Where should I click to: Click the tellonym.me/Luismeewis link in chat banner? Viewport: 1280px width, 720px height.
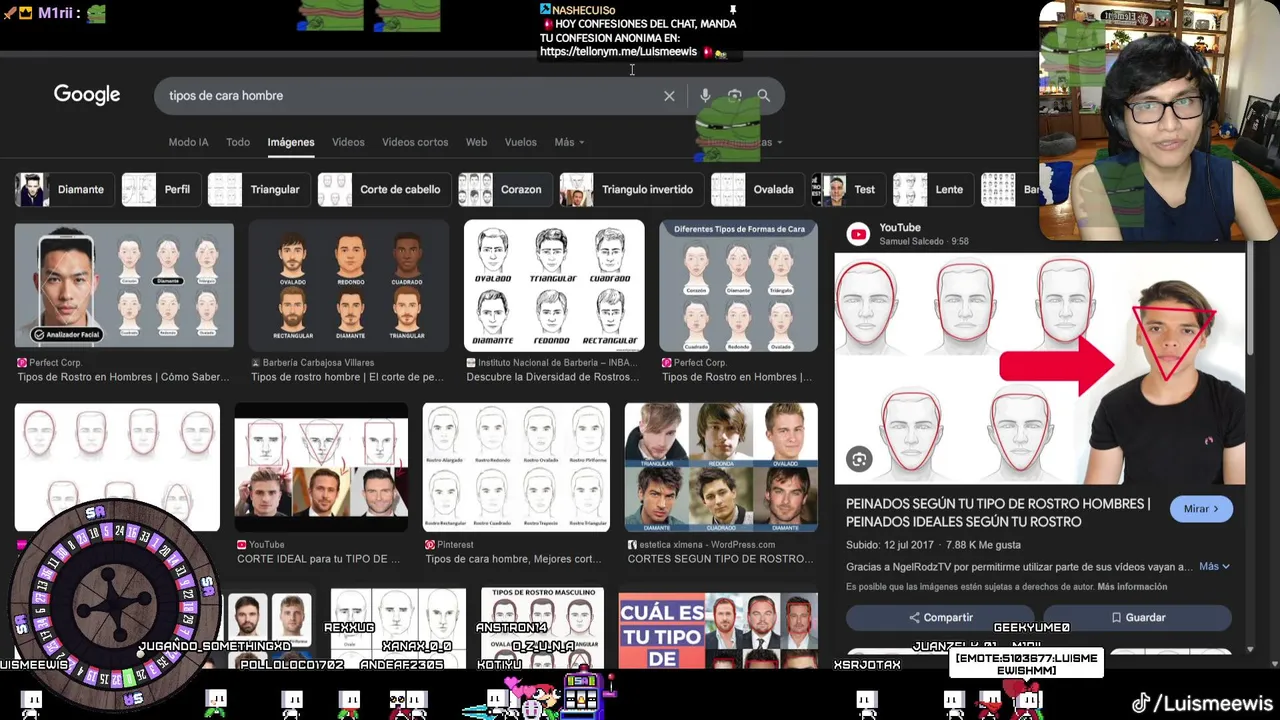(618, 52)
